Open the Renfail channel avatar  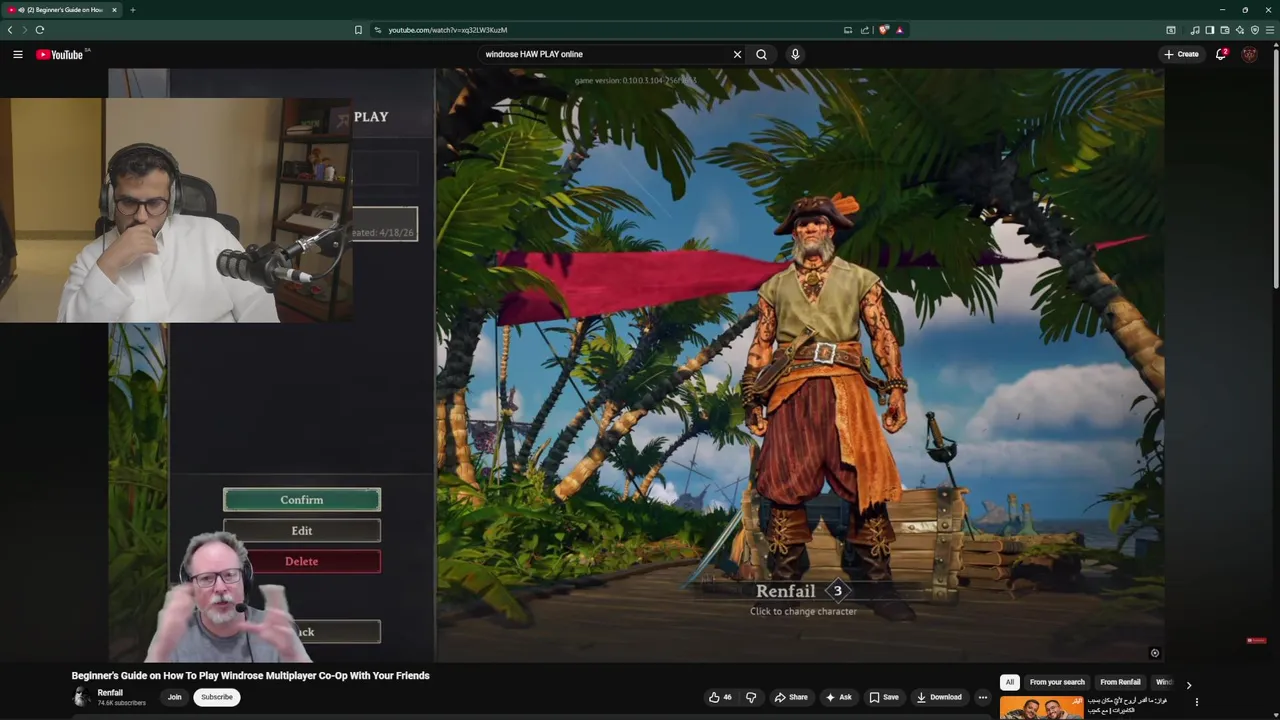[81, 697]
